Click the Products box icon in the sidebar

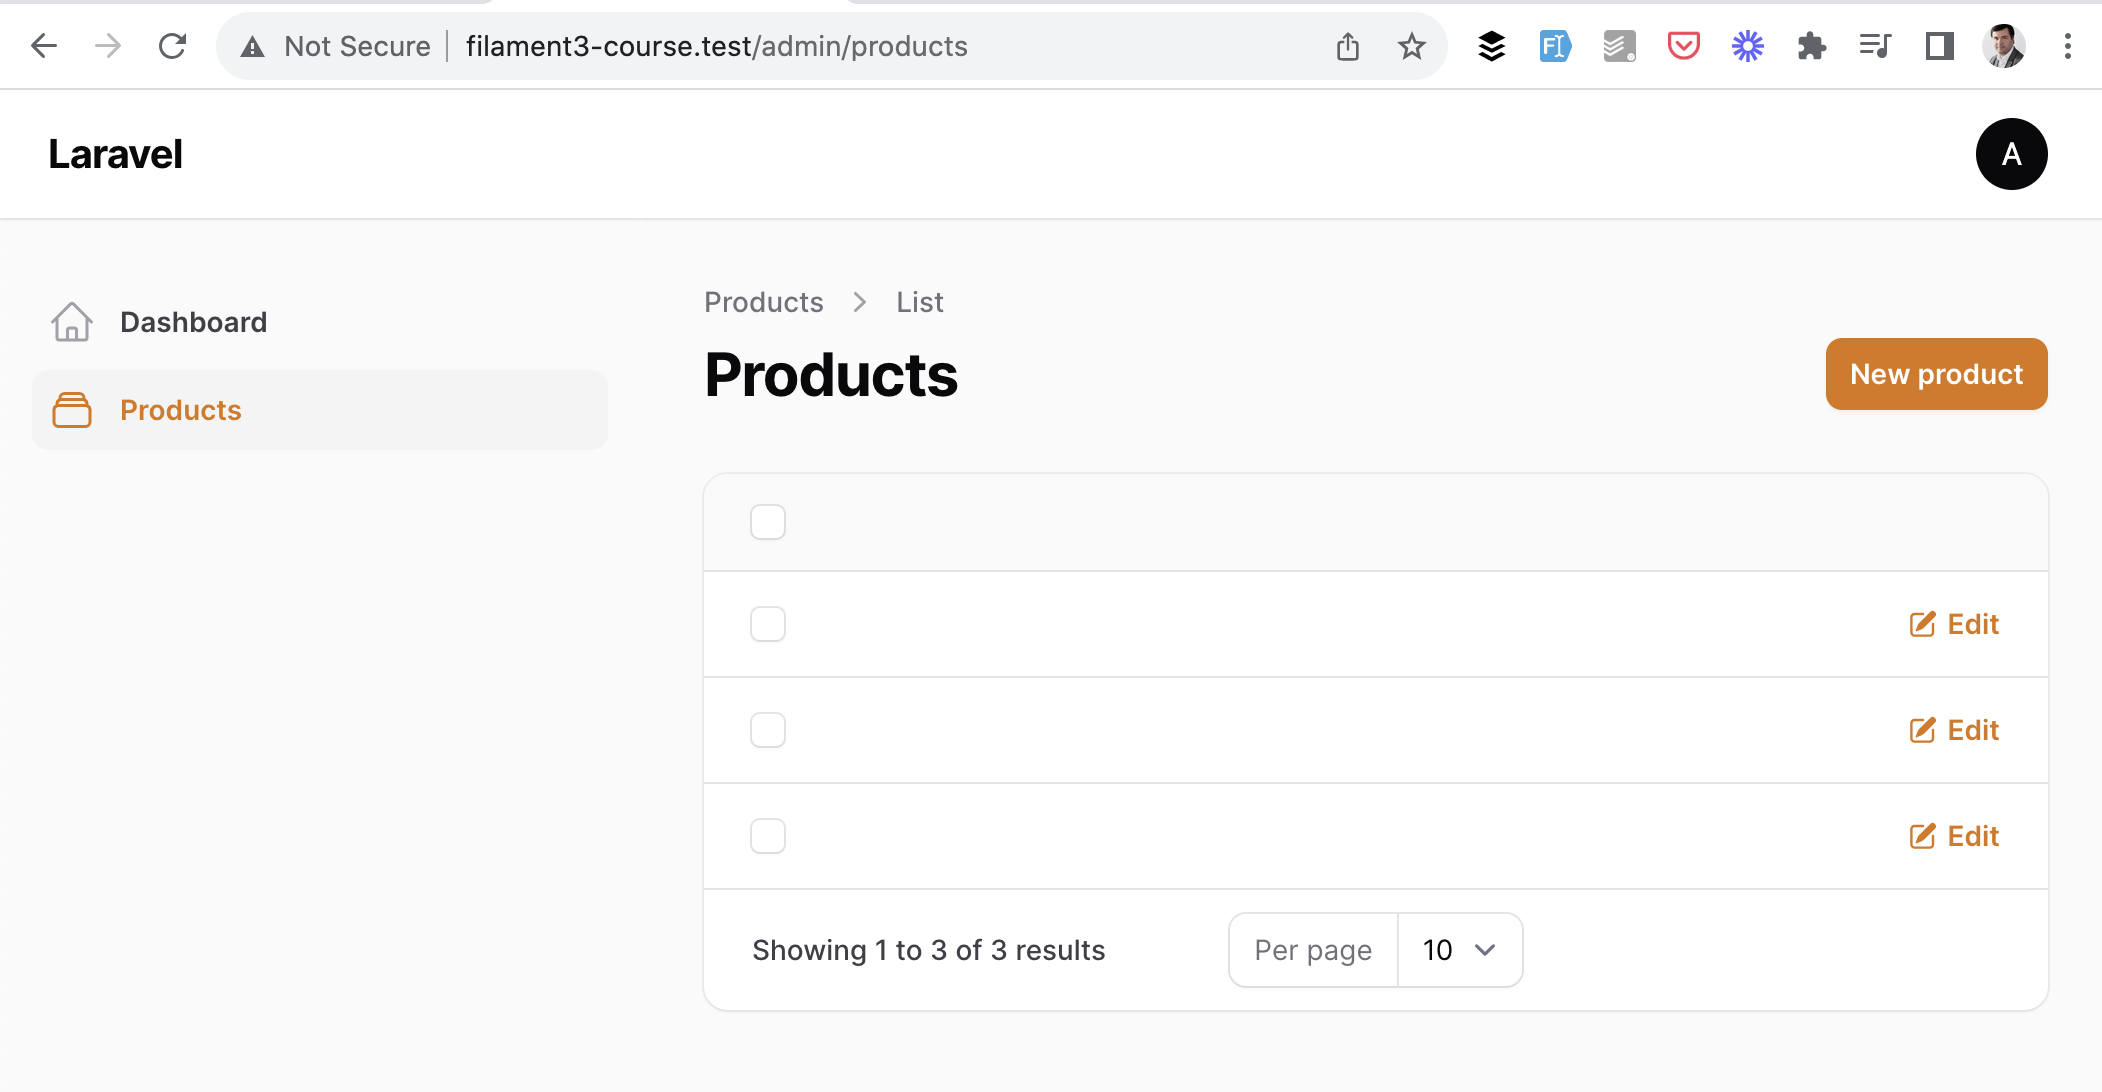pyautogui.click(x=72, y=410)
